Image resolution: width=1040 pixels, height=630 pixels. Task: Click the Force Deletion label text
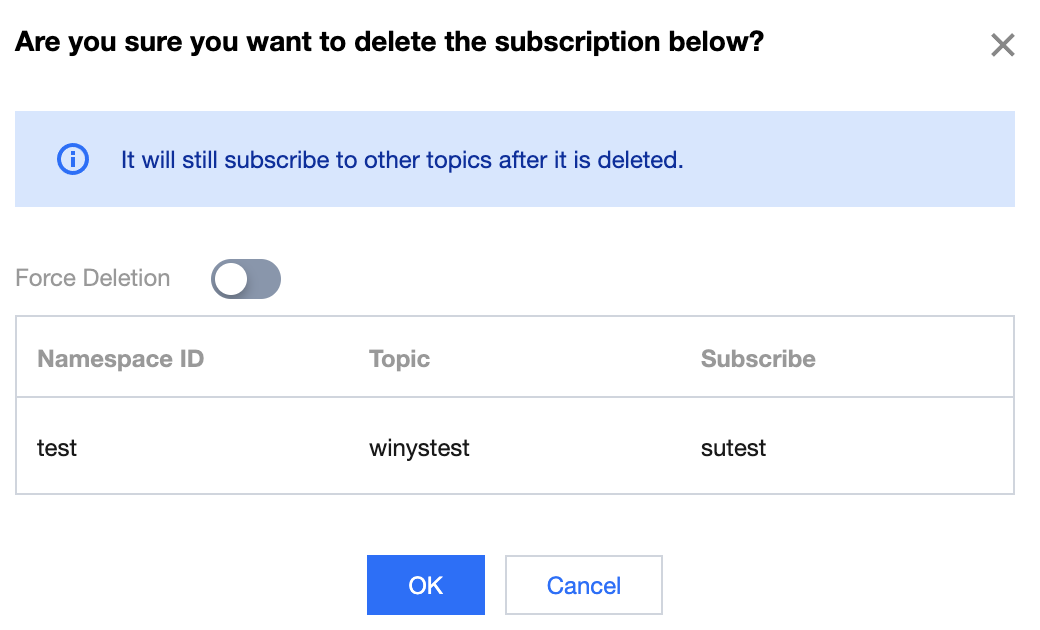pyautogui.click(x=93, y=278)
